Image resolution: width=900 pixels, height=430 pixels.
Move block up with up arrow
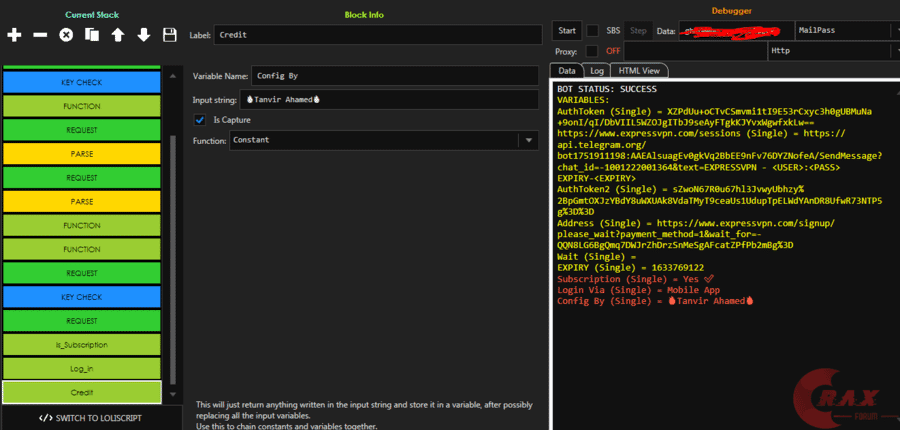[118, 35]
